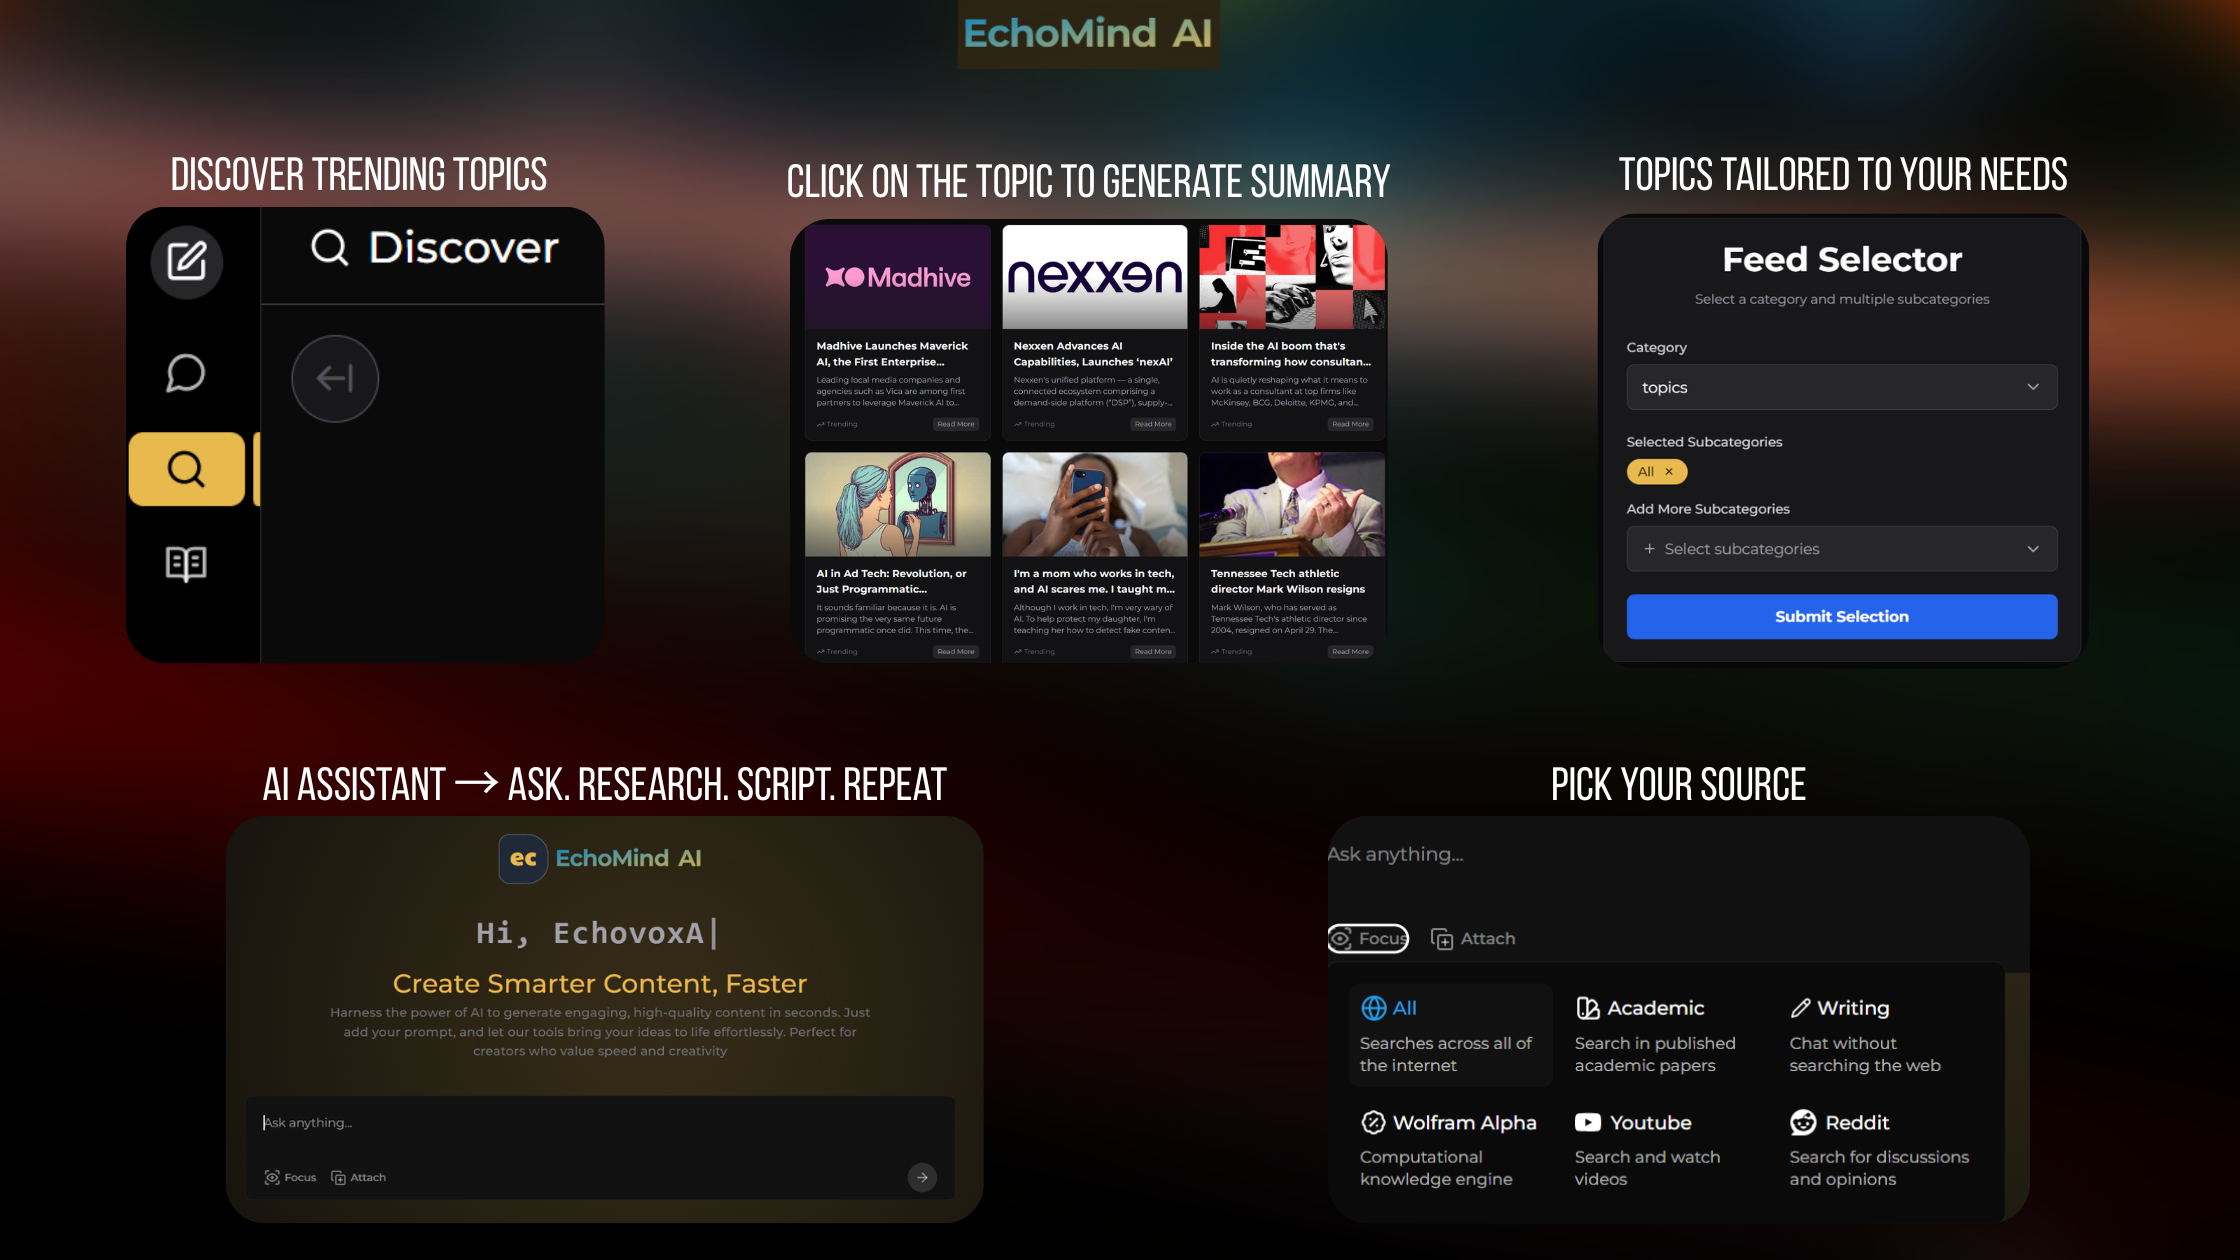Choose the Reddit source option
This screenshot has height=1260, width=2240.
point(1856,1122)
